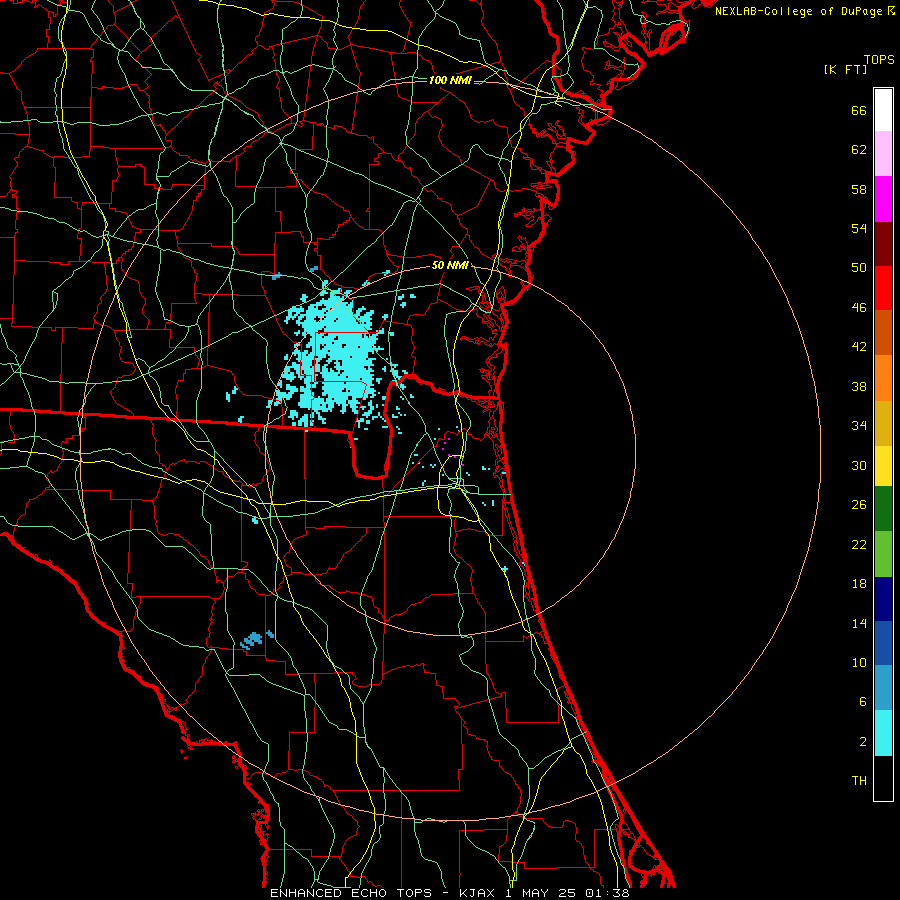Click the dark orange 46 color swatch
900x900 pixels.
[x=883, y=332]
